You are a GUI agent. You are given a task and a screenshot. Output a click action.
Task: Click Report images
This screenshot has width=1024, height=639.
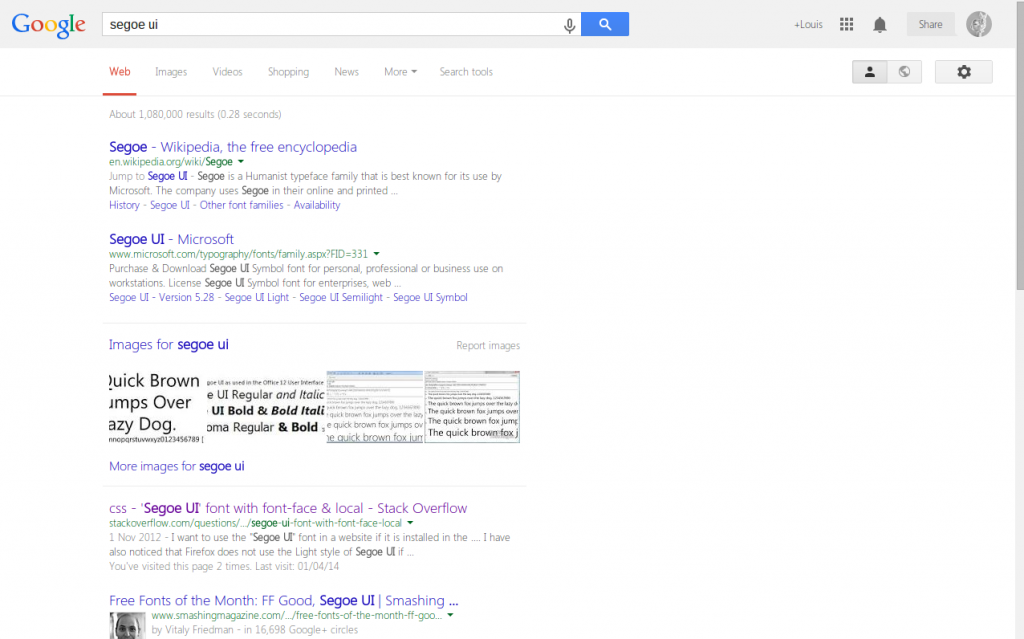[488, 345]
